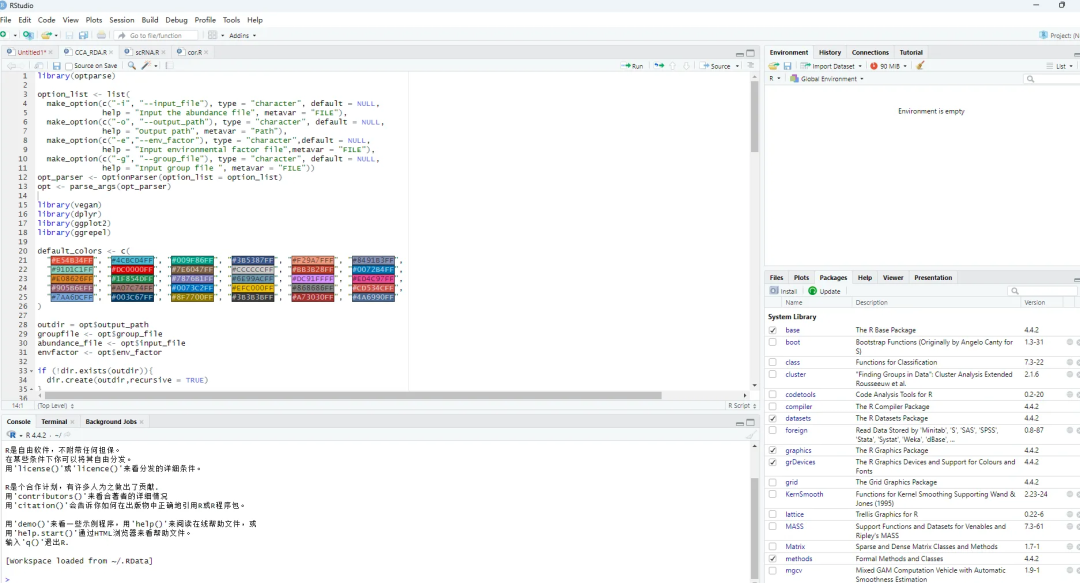
Task: Open the List view dropdown in Environment pane
Action: (x=1060, y=66)
